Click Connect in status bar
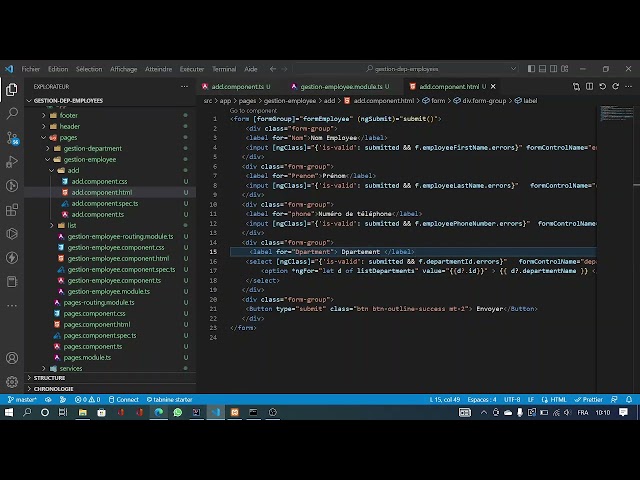Viewport: 640px width, 480px height. click(124, 400)
